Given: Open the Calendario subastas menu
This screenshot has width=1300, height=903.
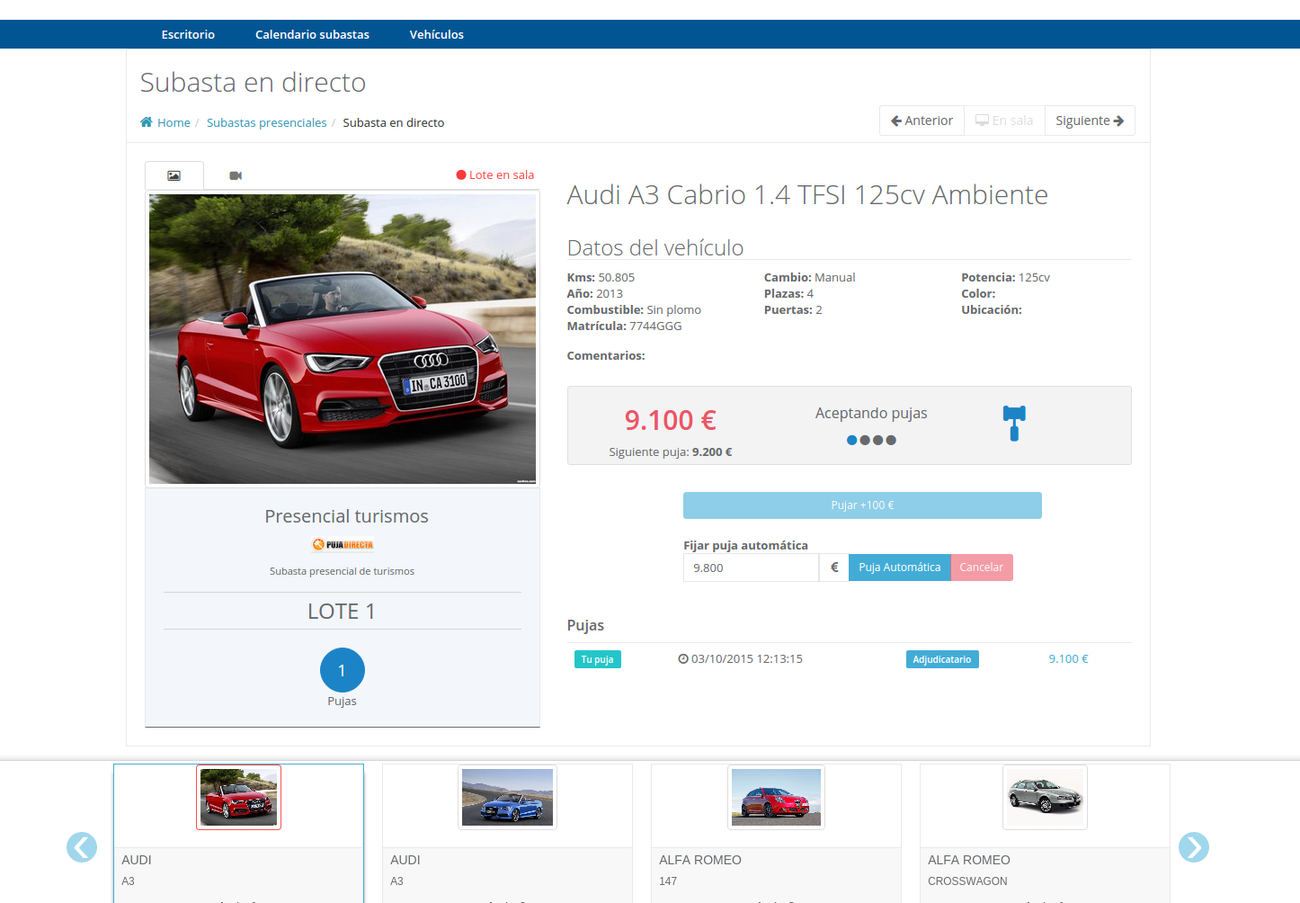Looking at the screenshot, I should pyautogui.click(x=312, y=33).
